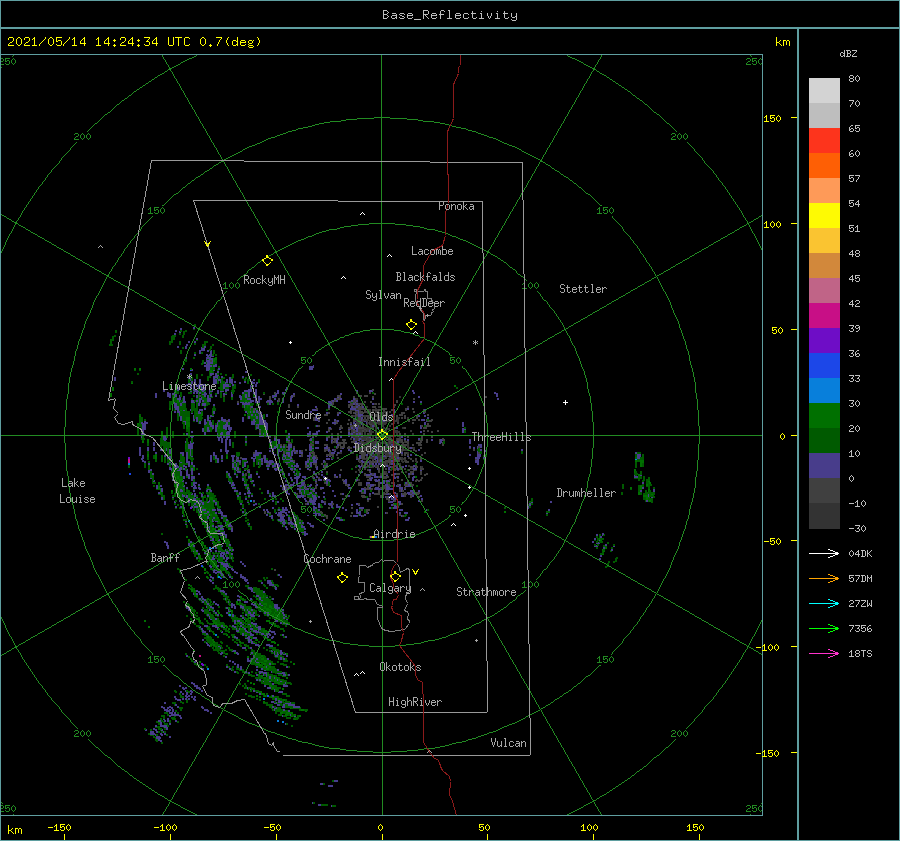The width and height of the screenshot is (900, 841).
Task: Select the Vulcan label
Action: point(509,743)
